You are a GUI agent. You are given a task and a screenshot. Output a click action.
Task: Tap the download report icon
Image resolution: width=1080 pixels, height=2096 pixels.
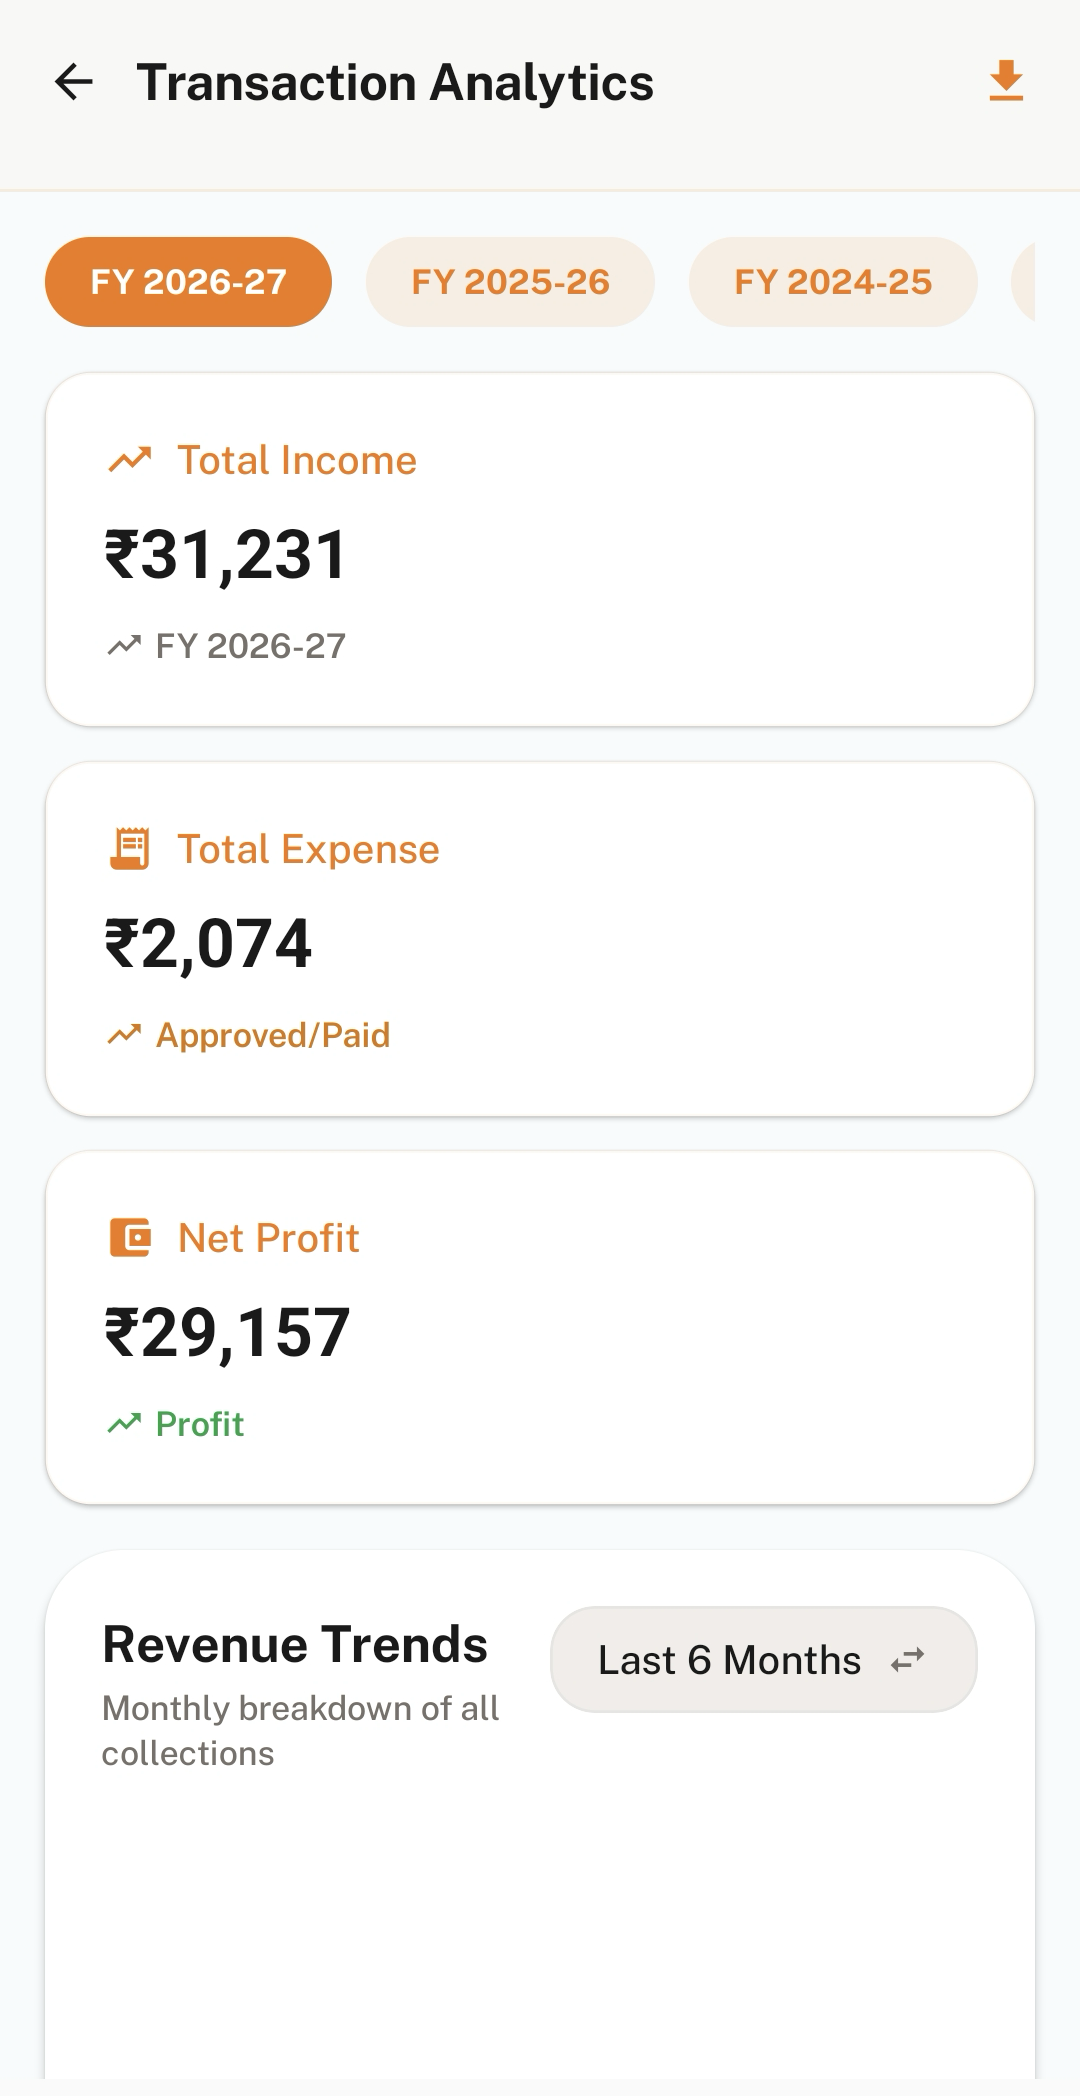(1006, 82)
